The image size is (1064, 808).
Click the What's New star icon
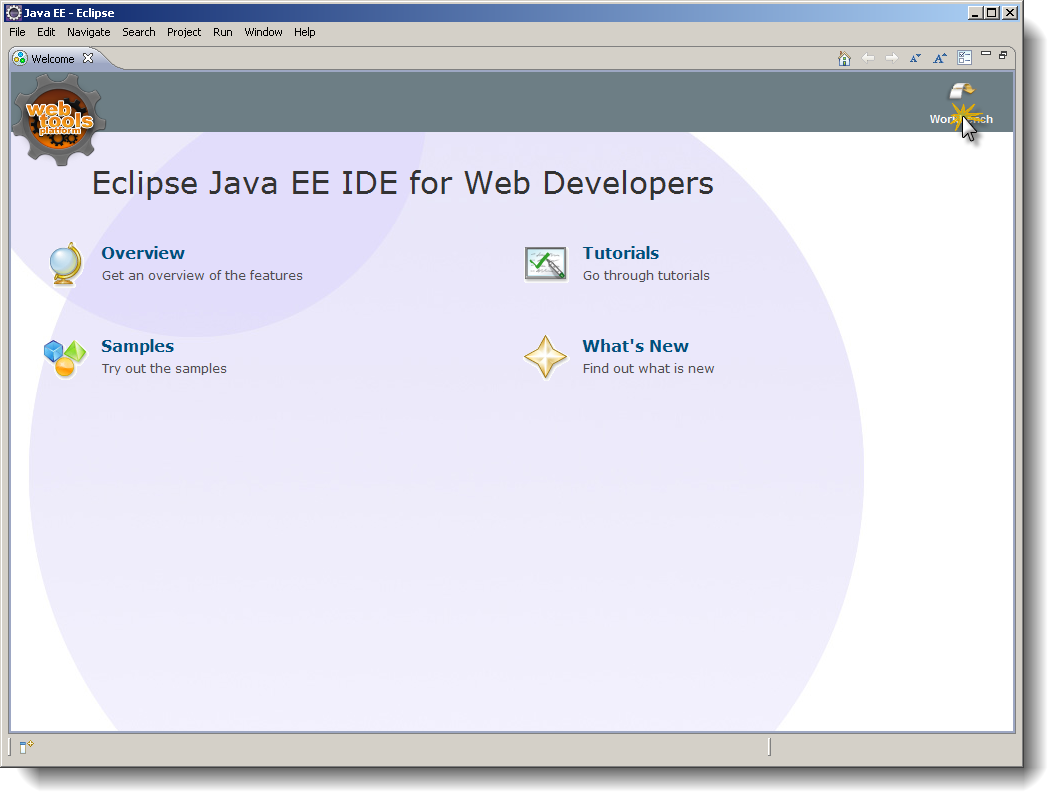(x=545, y=356)
